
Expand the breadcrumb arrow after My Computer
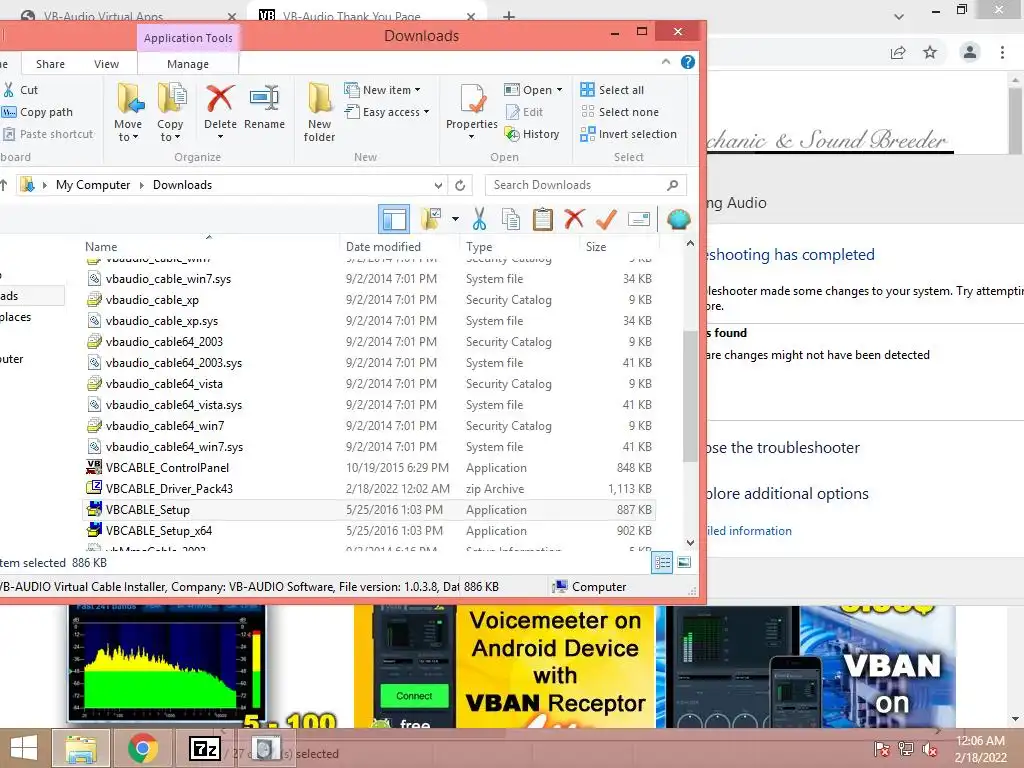tap(142, 185)
